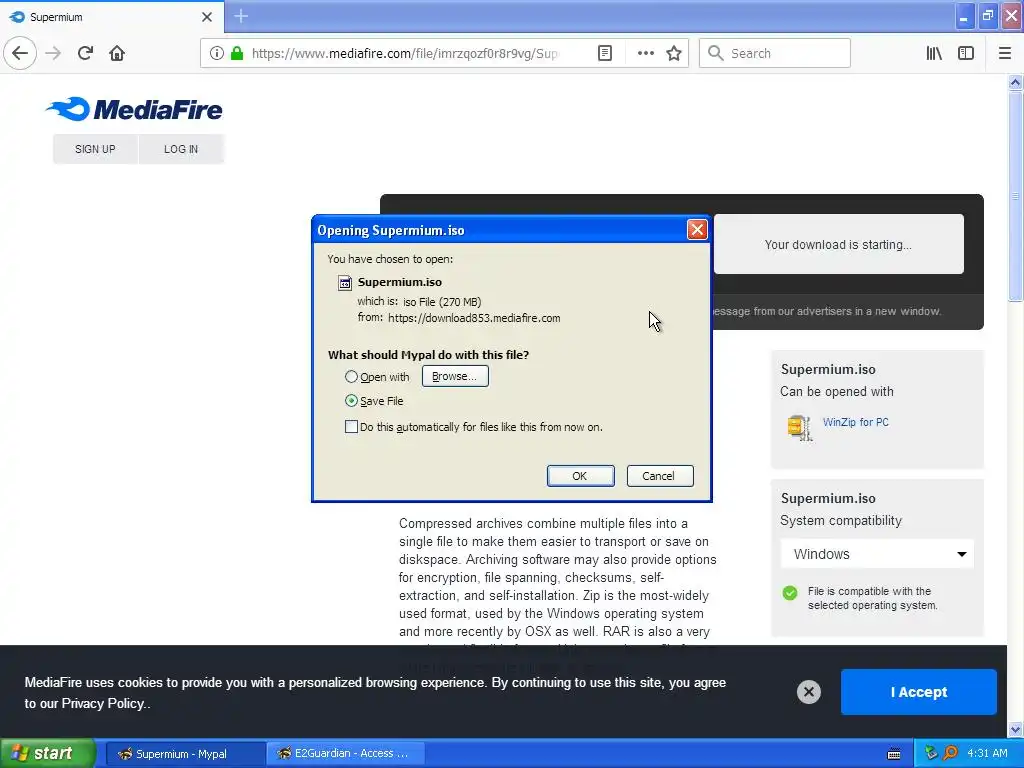Screen dimensions: 1024x768
Task: Click the https://download853.mediafire.com source text
Action: pyautogui.click(x=474, y=318)
